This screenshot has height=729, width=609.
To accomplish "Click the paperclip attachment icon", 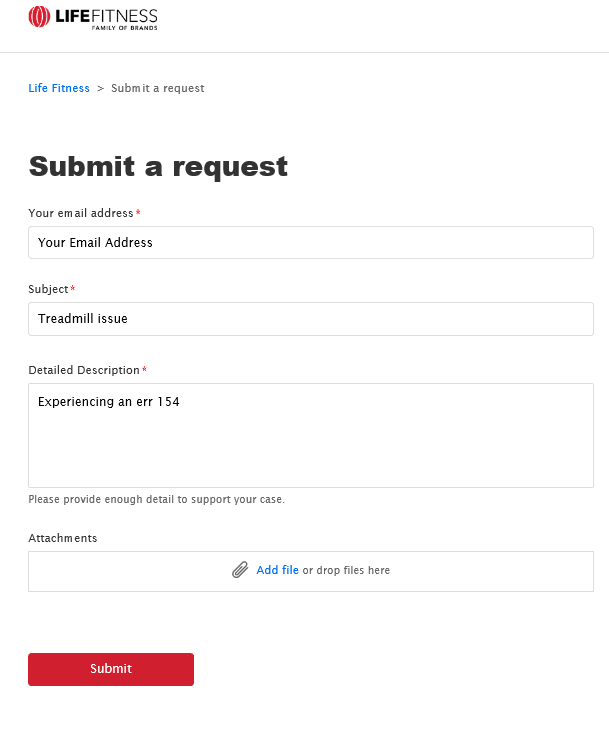I will pos(240,570).
